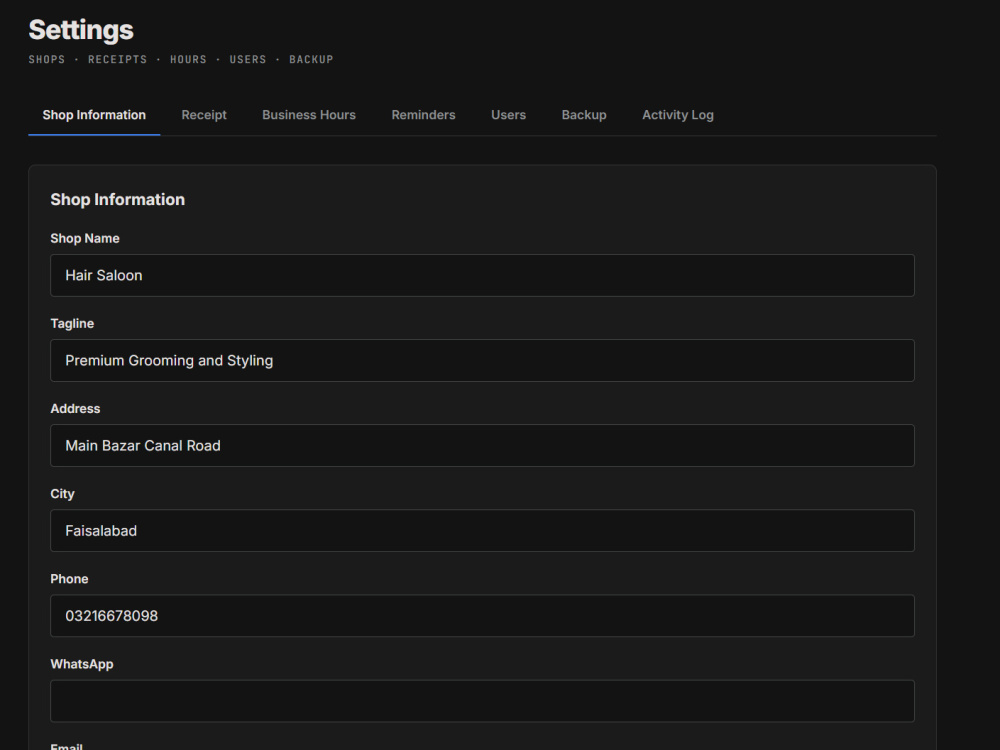Screen dimensions: 1000x750
Task: Click the Shop Information section heading
Action: coord(117,200)
